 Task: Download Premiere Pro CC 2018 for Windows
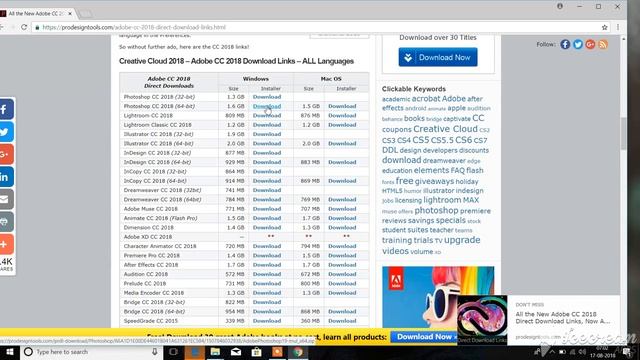coord(267,256)
